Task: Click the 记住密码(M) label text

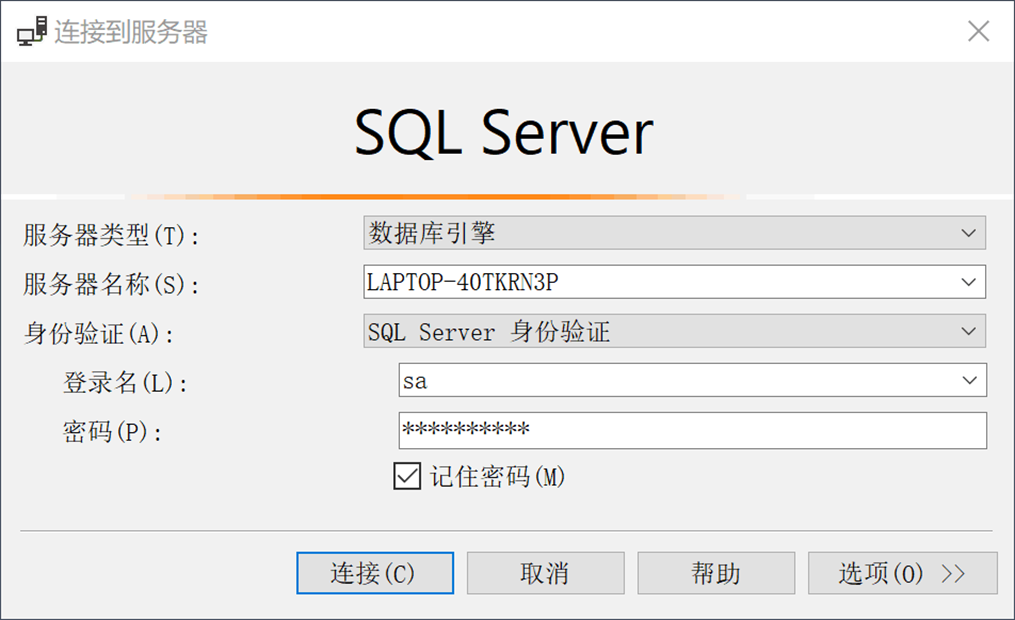Action: [497, 477]
